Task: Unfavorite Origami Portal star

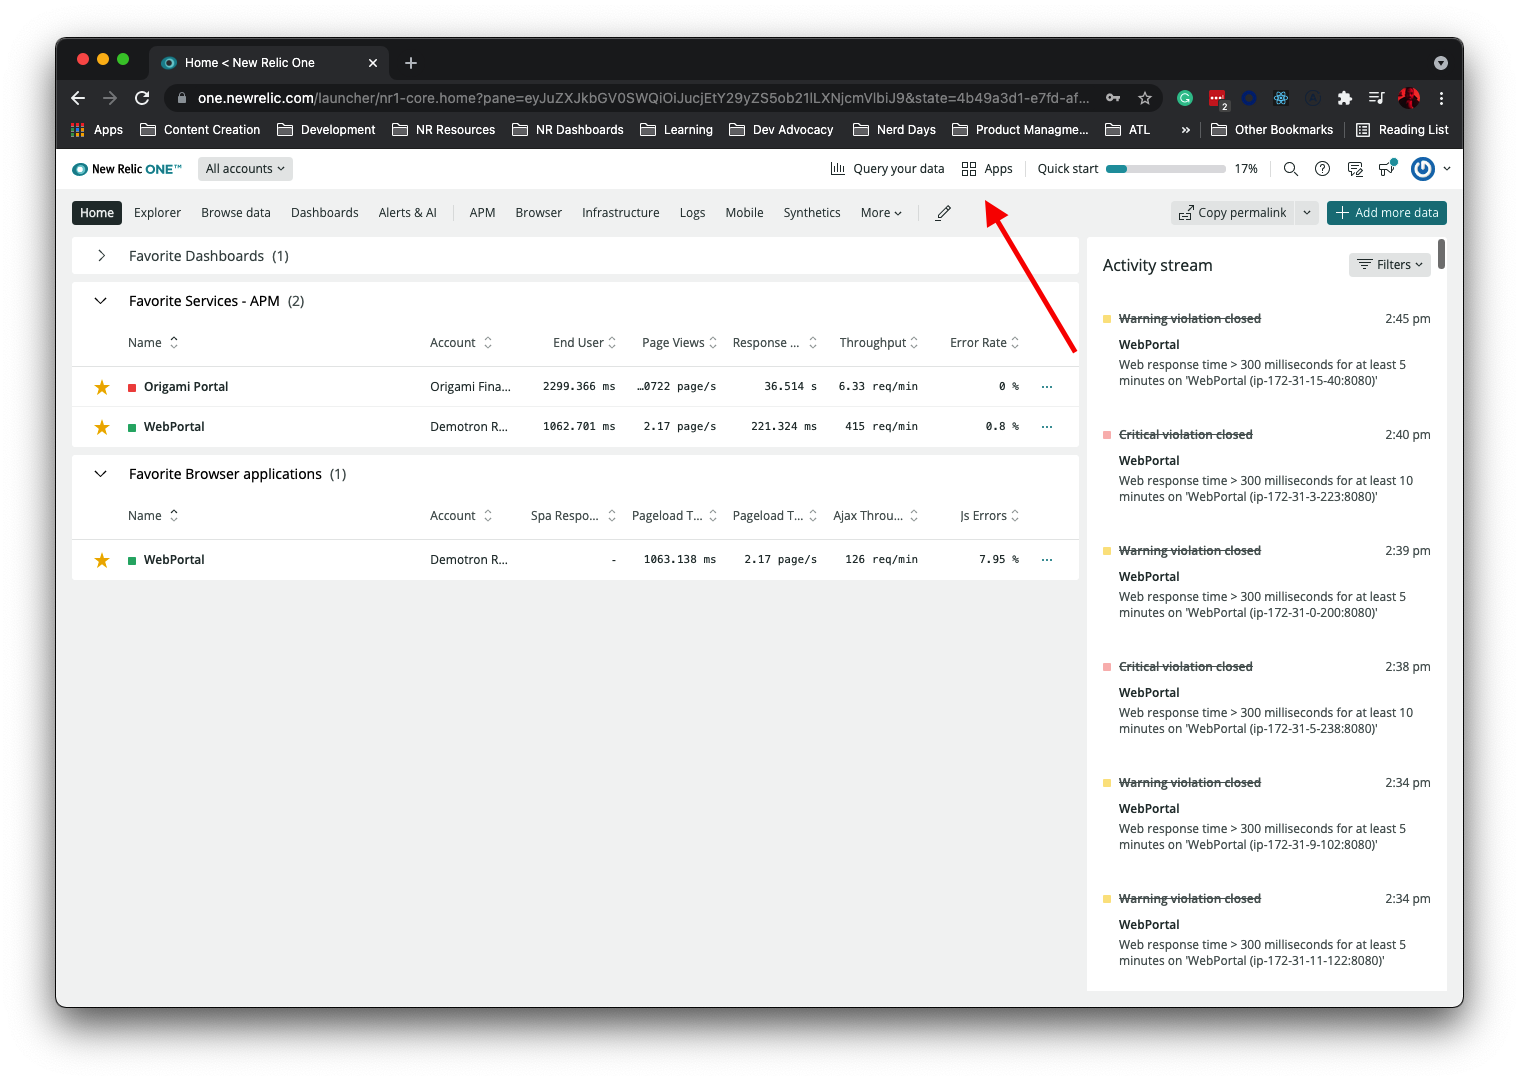Action: [x=102, y=387]
